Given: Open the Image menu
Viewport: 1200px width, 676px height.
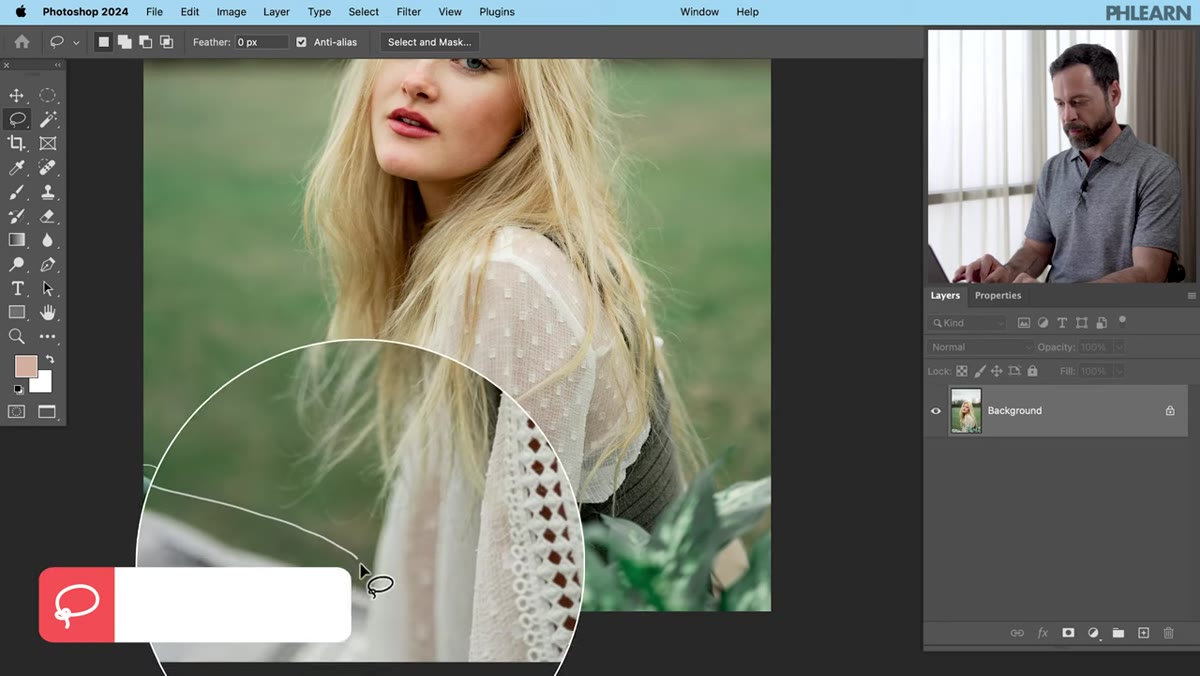Looking at the screenshot, I should pyautogui.click(x=231, y=12).
